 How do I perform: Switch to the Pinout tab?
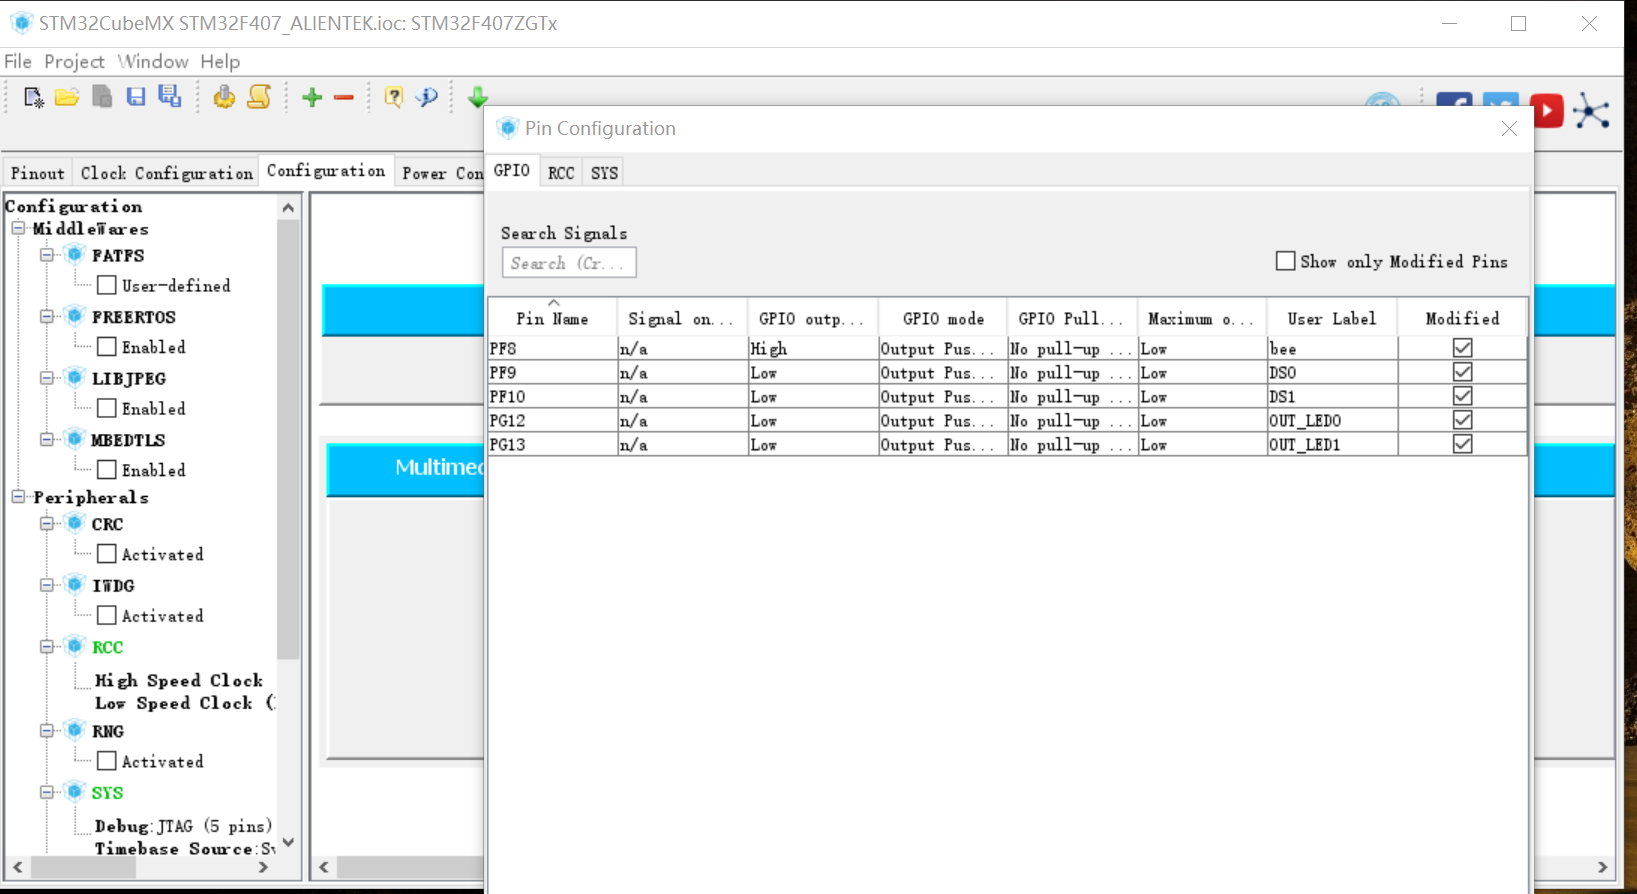pyautogui.click(x=38, y=173)
